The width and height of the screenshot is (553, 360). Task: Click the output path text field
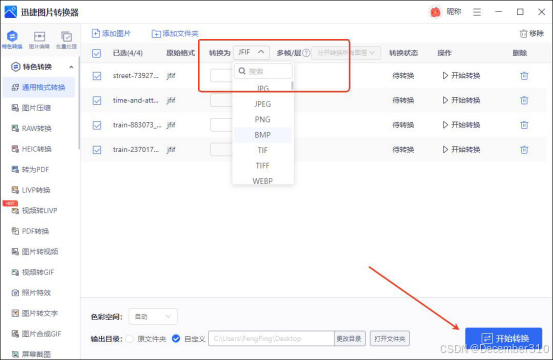pyautogui.click(x=271, y=338)
